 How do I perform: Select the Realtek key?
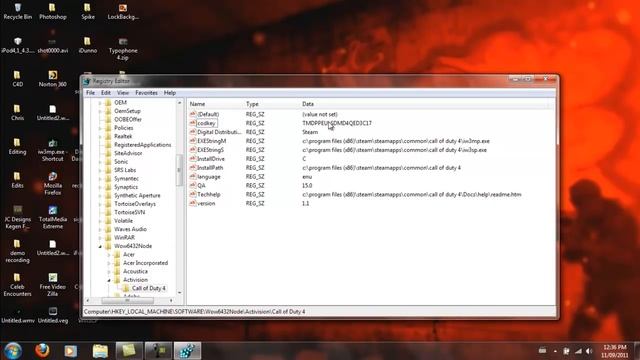123,136
